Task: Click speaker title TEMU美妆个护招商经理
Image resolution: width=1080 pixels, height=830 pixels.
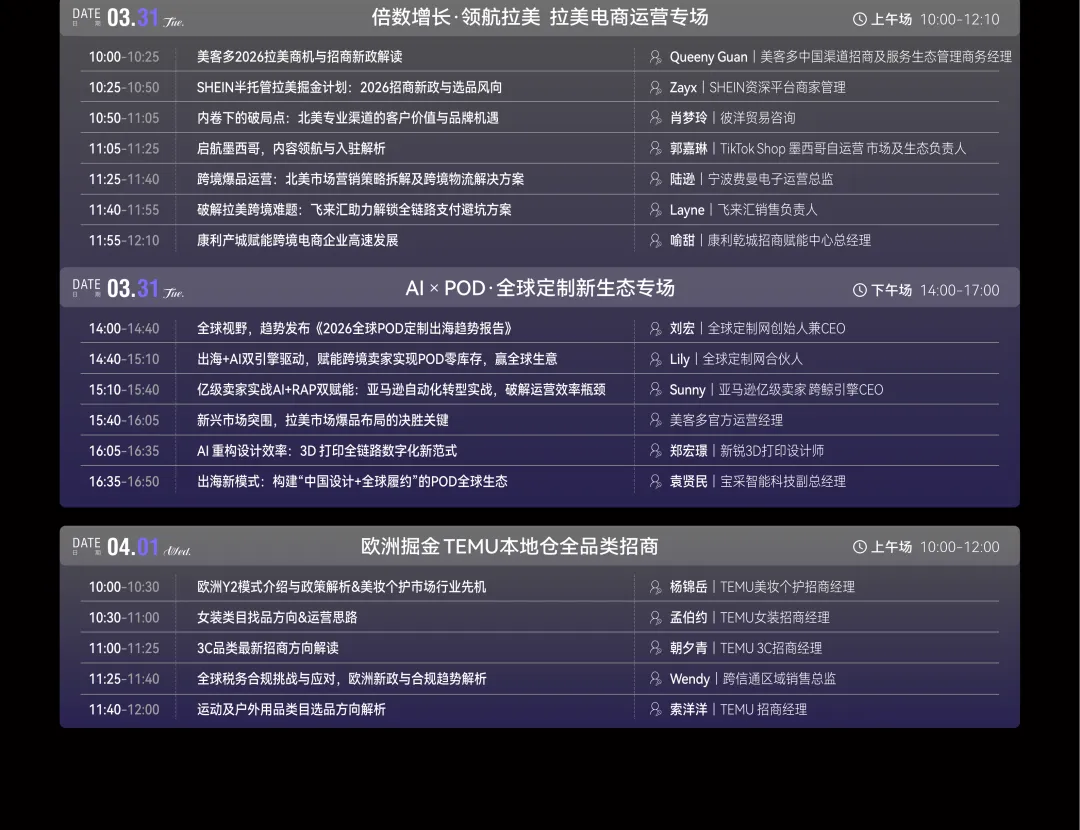Action: 787,587
